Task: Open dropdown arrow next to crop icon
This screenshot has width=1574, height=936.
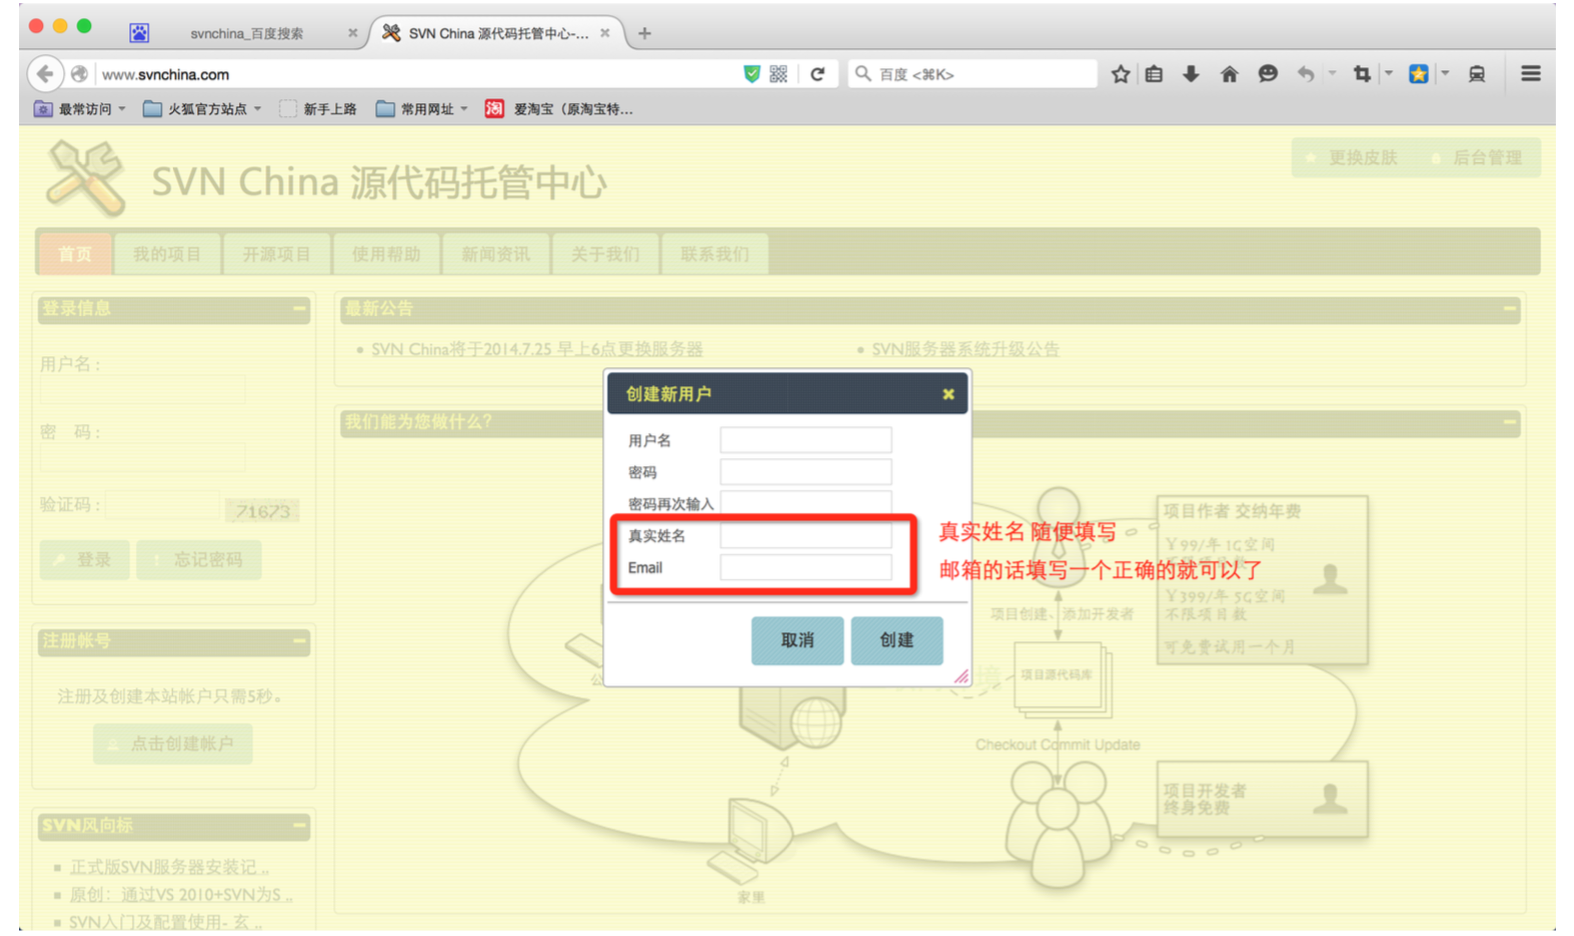Action: [x=1388, y=74]
